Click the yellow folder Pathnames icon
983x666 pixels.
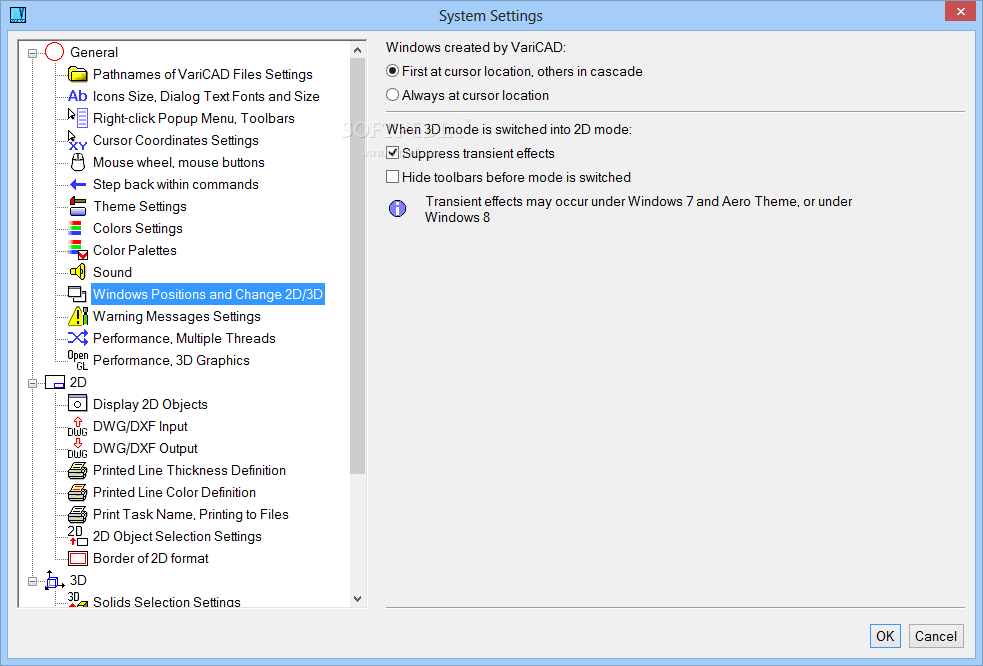pyautogui.click(x=77, y=74)
